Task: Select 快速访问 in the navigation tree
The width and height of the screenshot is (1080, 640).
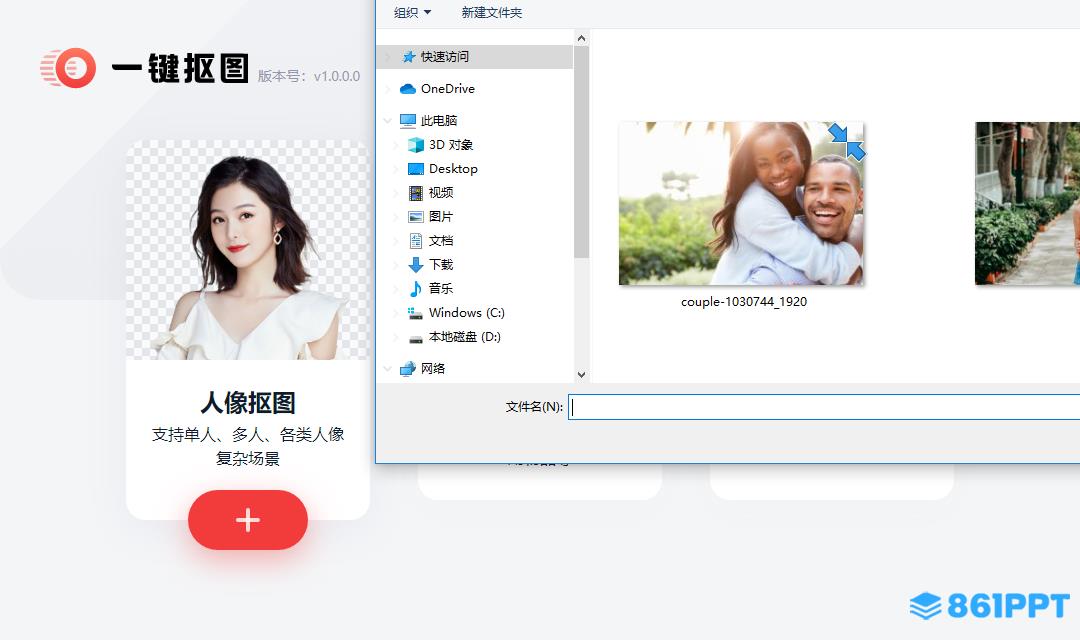Action: pos(475,56)
